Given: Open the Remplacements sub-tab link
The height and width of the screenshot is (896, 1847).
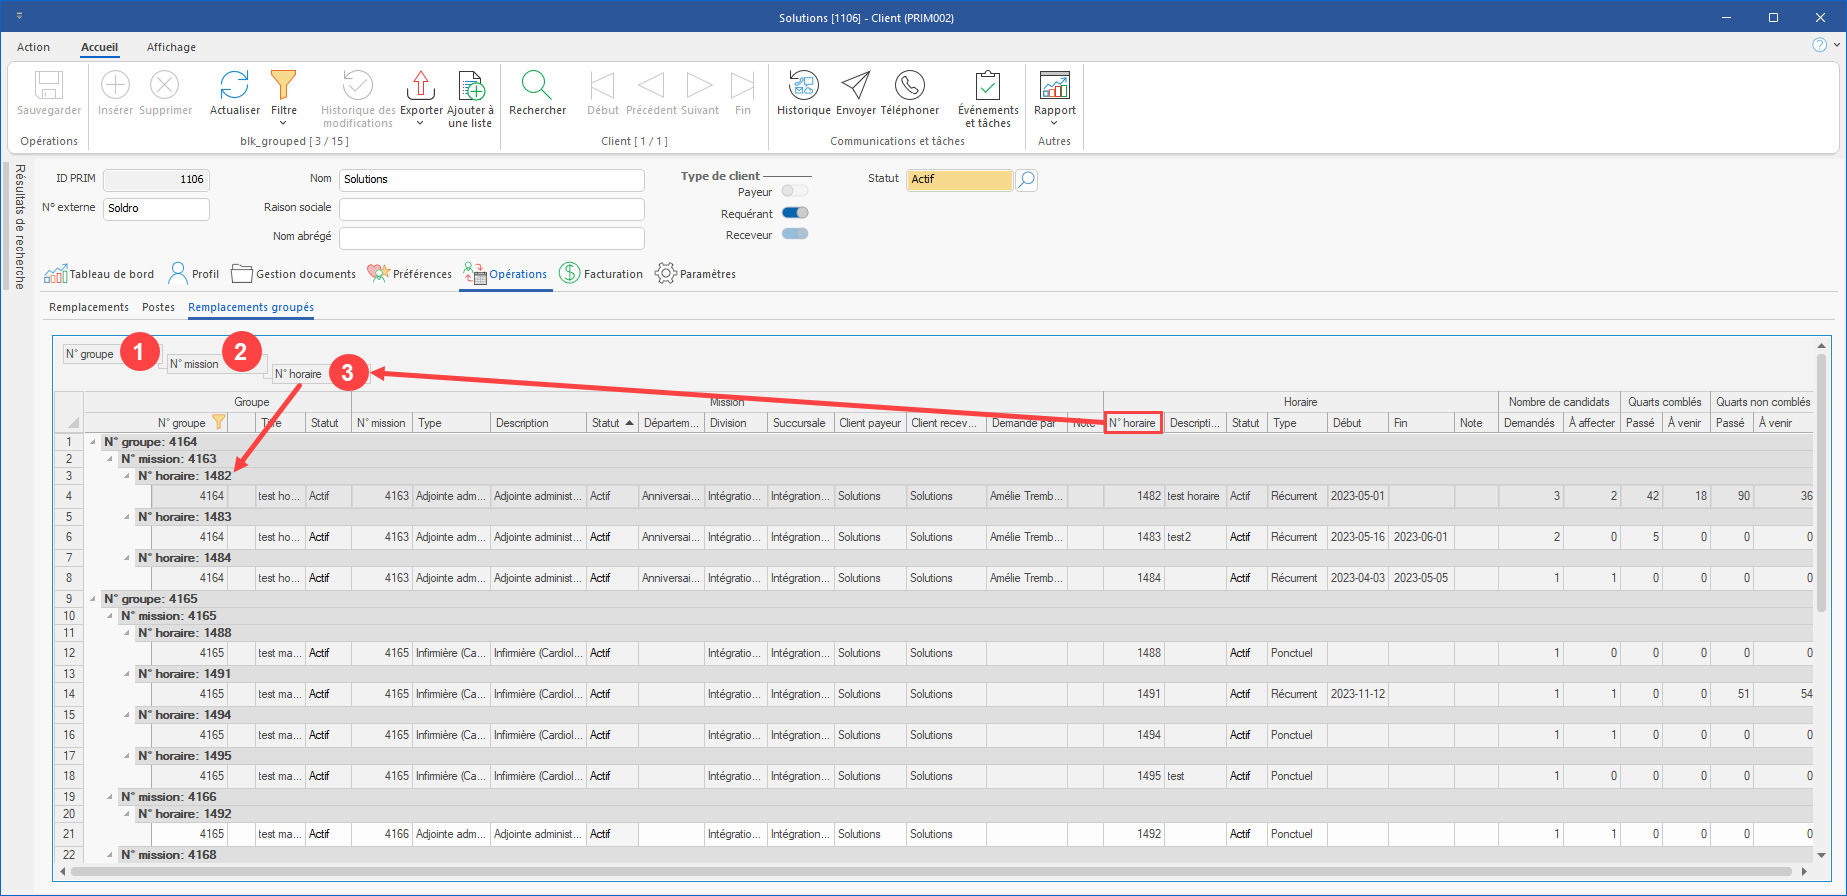Looking at the screenshot, I should [89, 307].
